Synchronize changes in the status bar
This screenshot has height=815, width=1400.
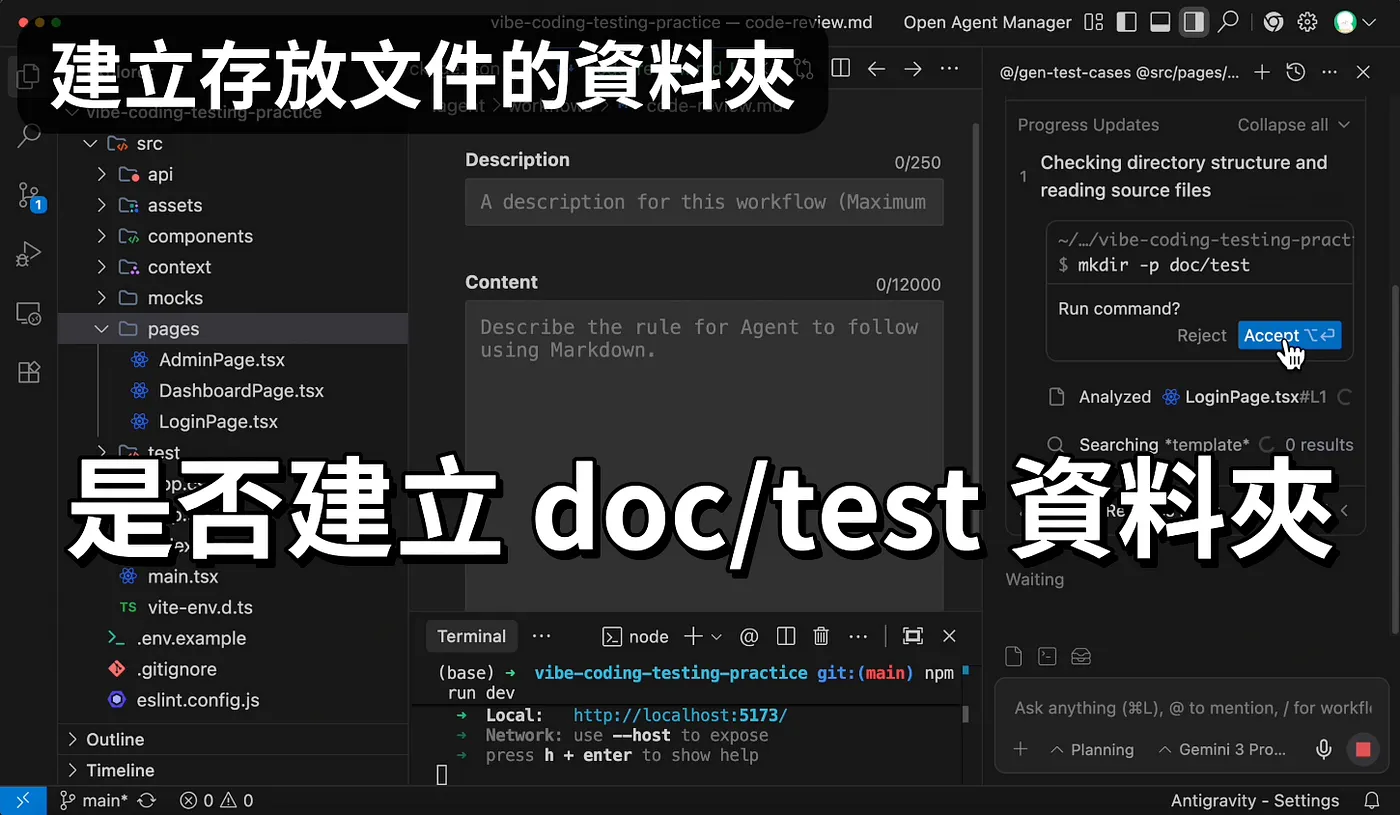pyautogui.click(x=146, y=800)
